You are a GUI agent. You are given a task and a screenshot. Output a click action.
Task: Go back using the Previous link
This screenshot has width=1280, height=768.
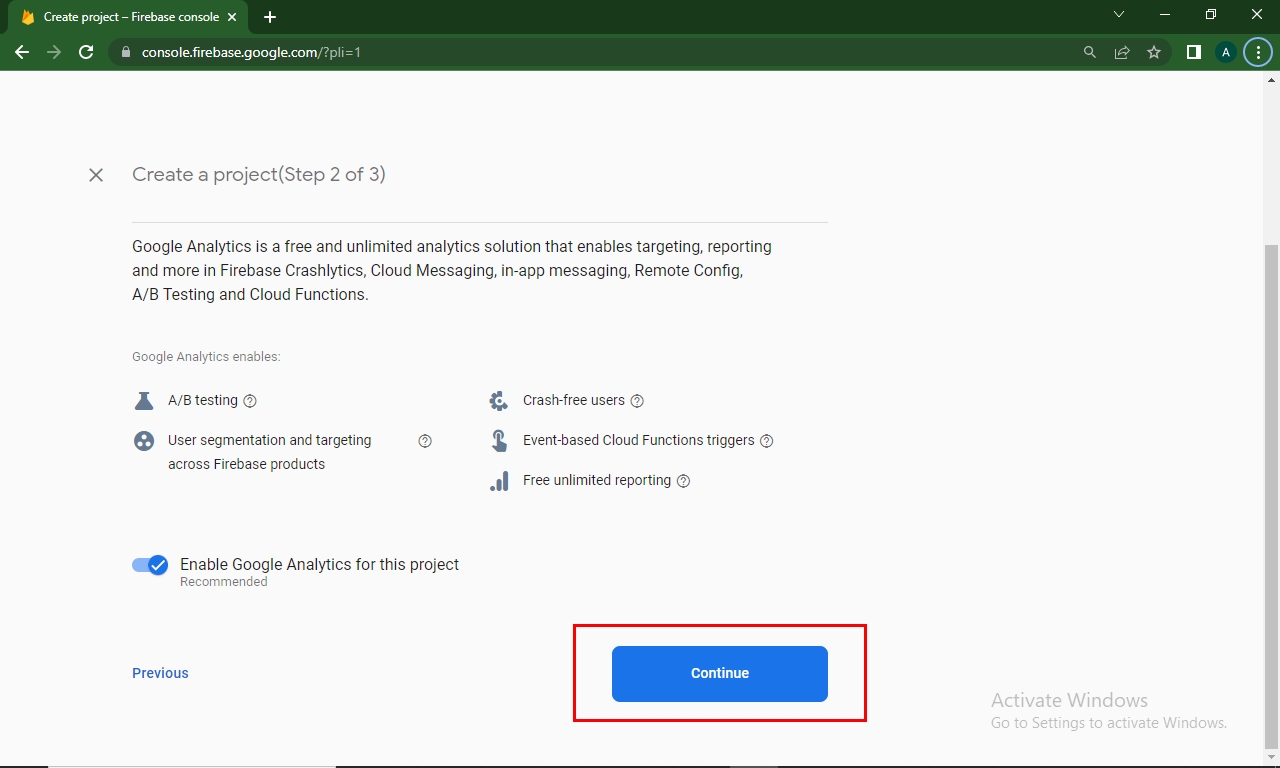pos(160,673)
